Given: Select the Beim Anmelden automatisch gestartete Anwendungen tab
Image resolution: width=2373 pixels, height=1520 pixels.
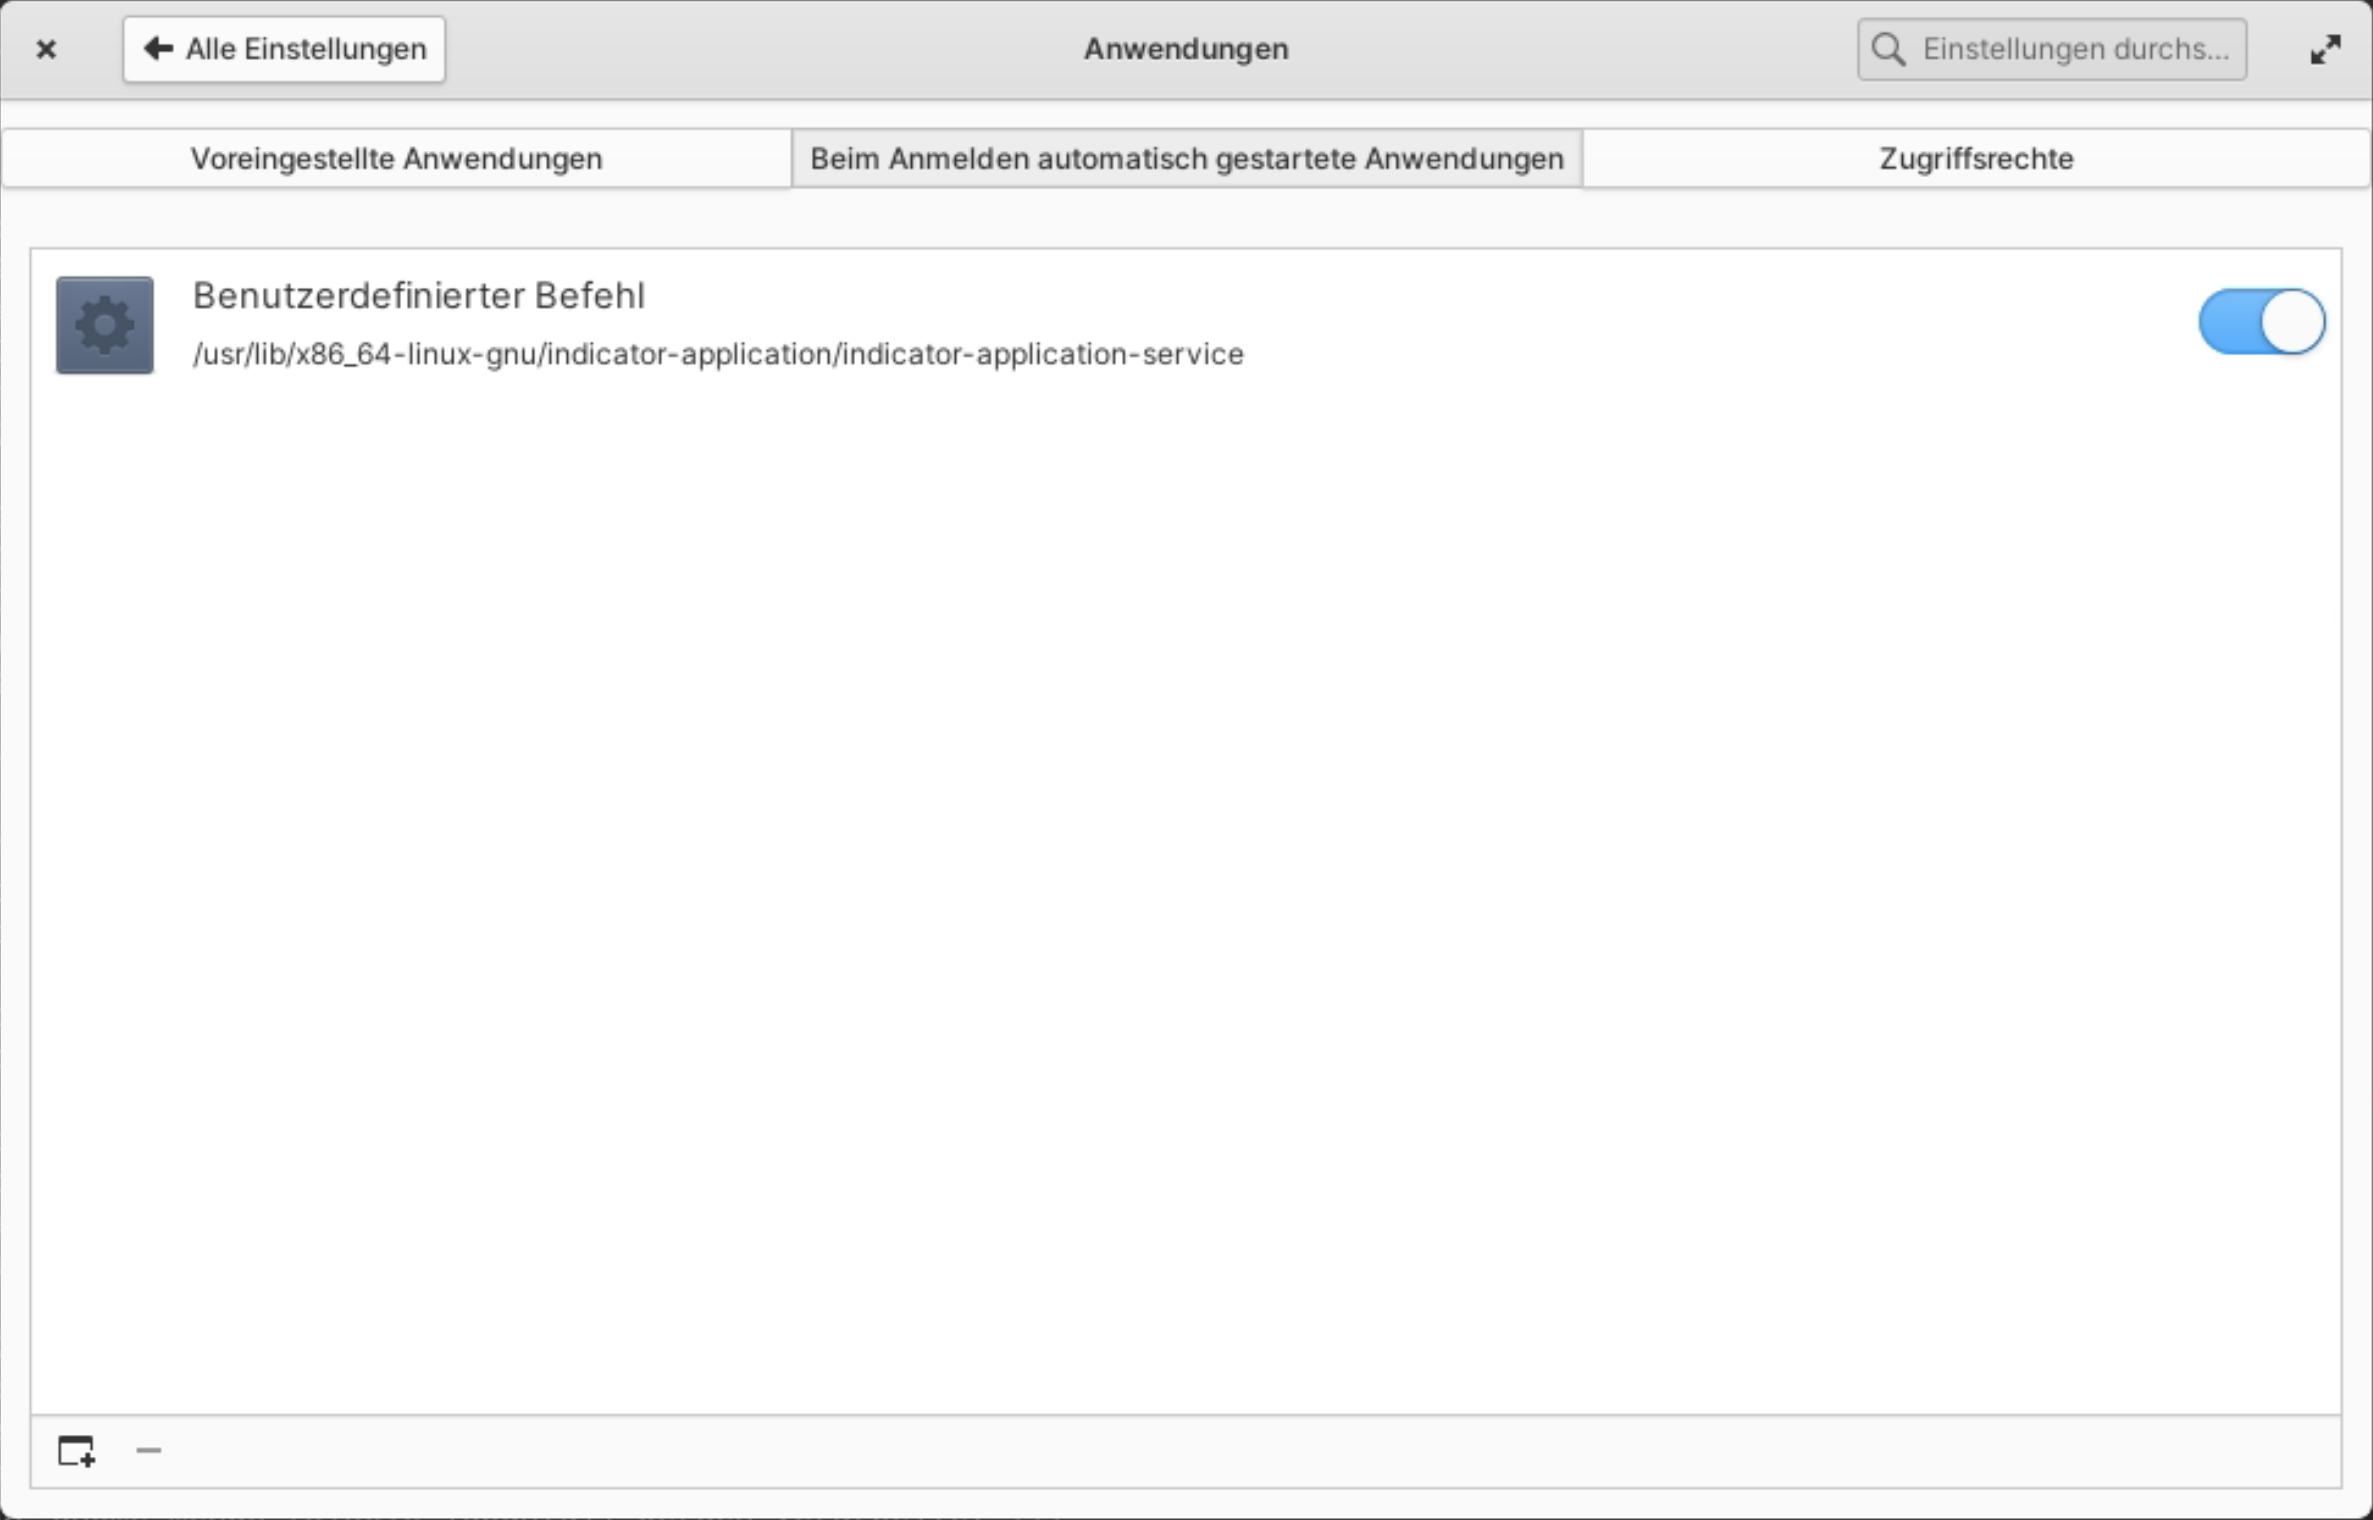Looking at the screenshot, I should pos(1185,157).
